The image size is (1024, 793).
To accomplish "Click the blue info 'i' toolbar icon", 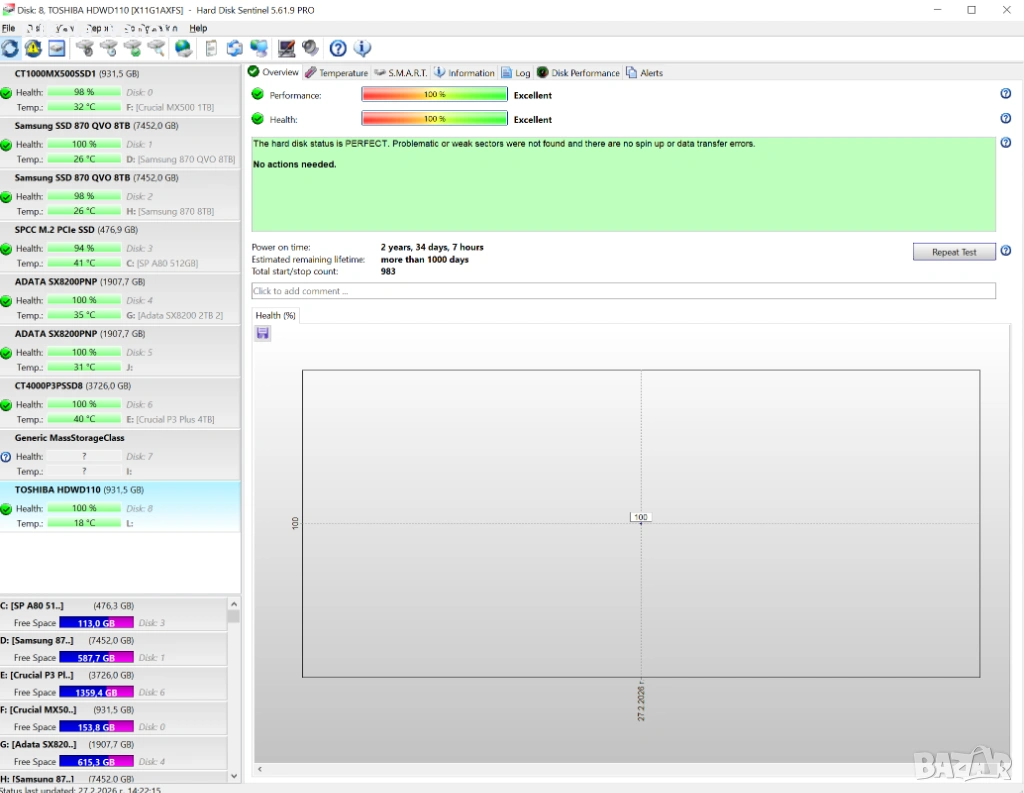I will click(x=362, y=48).
